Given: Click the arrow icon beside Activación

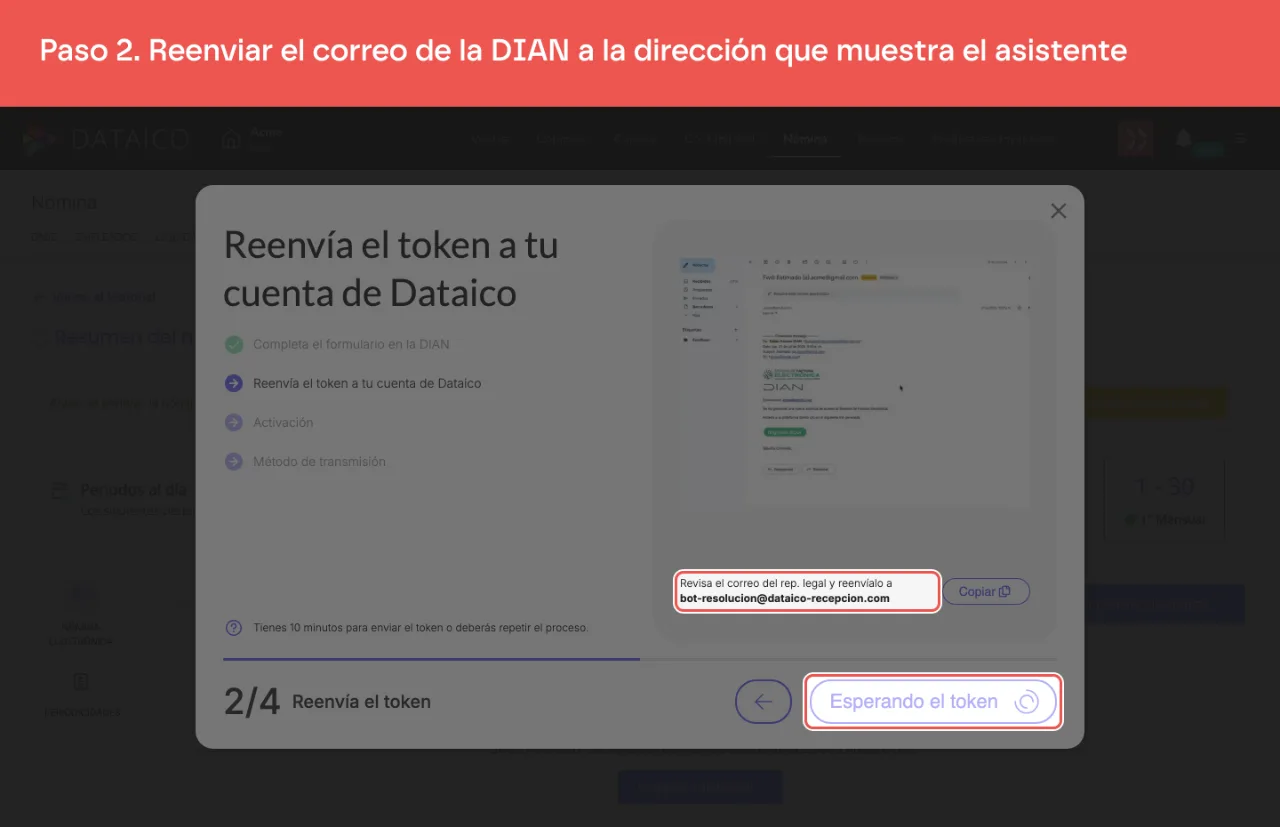Looking at the screenshot, I should (234, 422).
